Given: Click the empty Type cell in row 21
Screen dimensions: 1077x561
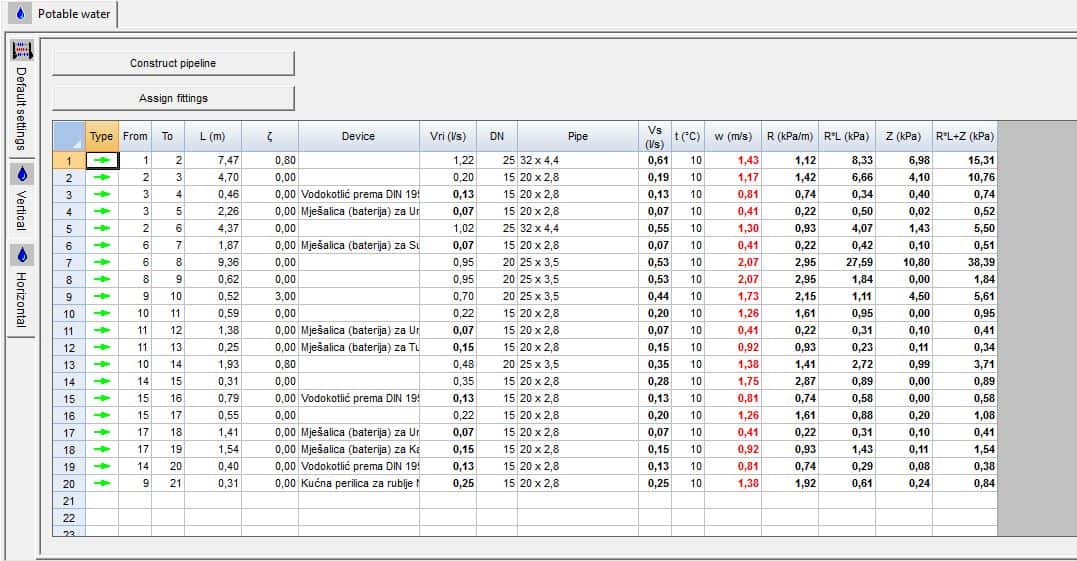Looking at the screenshot, I should pyautogui.click(x=102, y=500).
